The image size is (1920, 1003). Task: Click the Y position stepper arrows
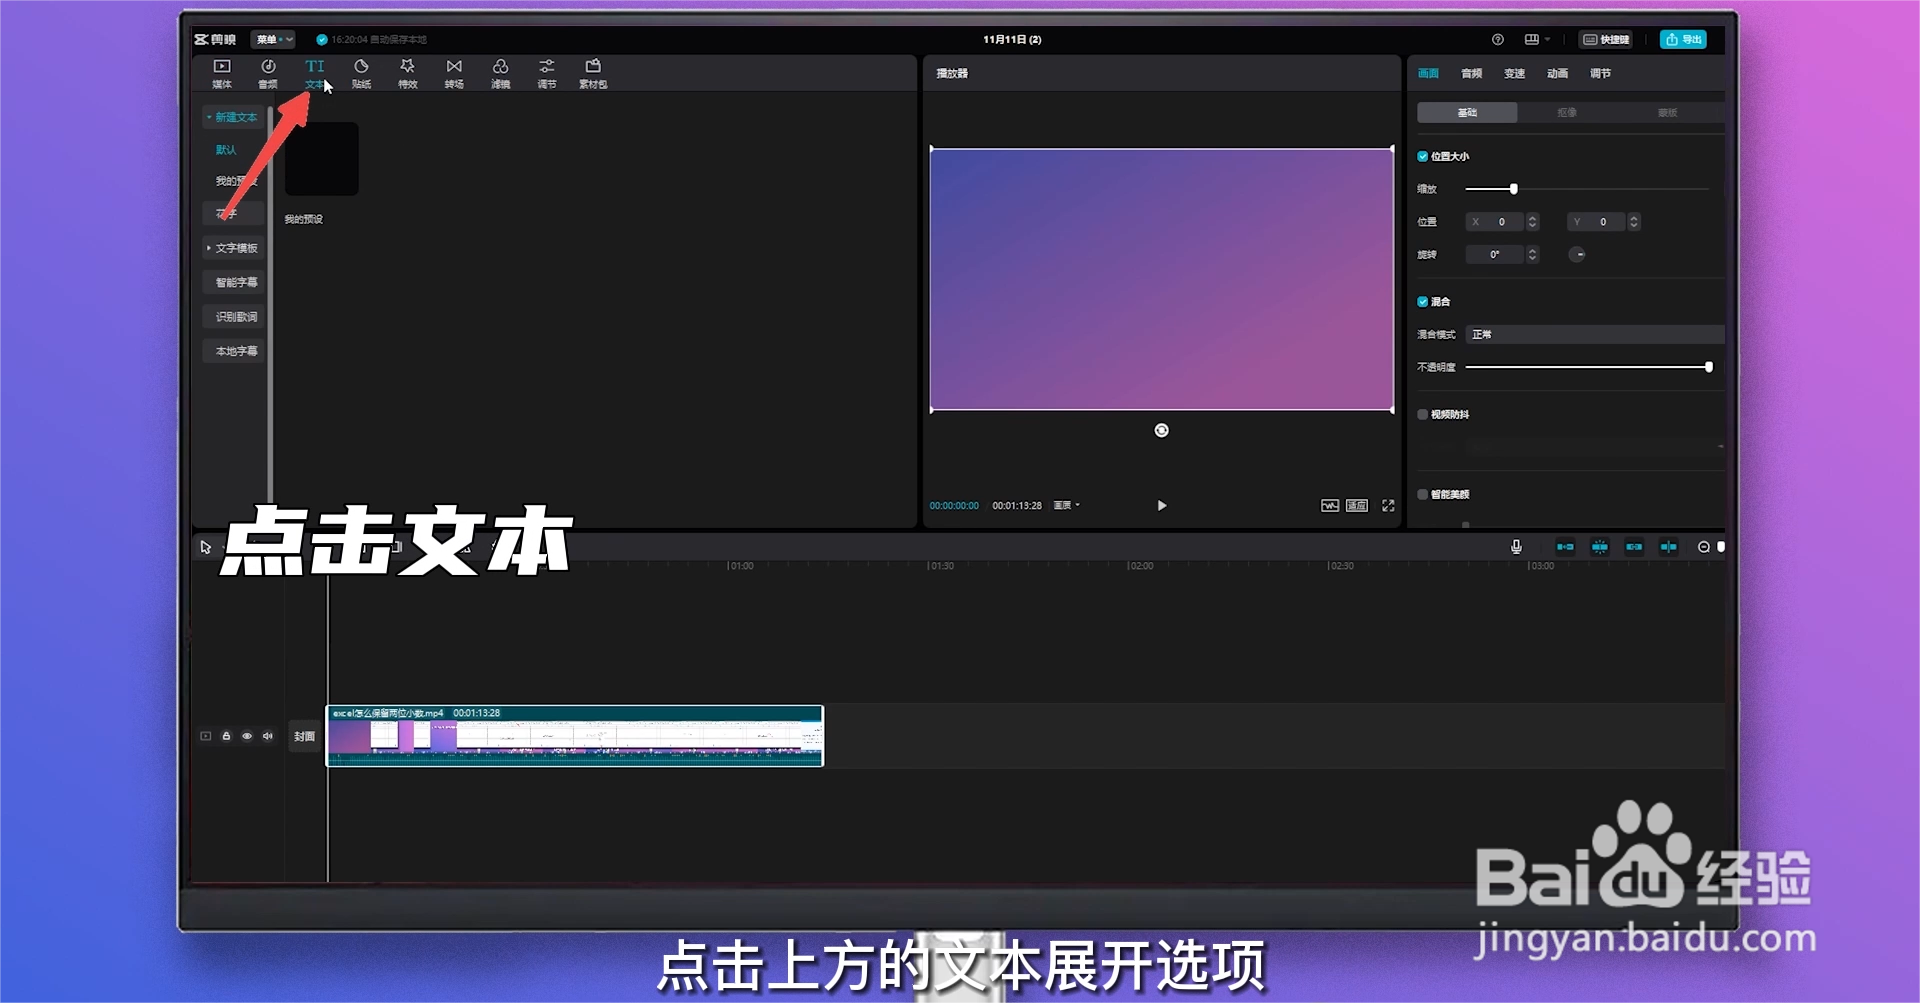1634,222
